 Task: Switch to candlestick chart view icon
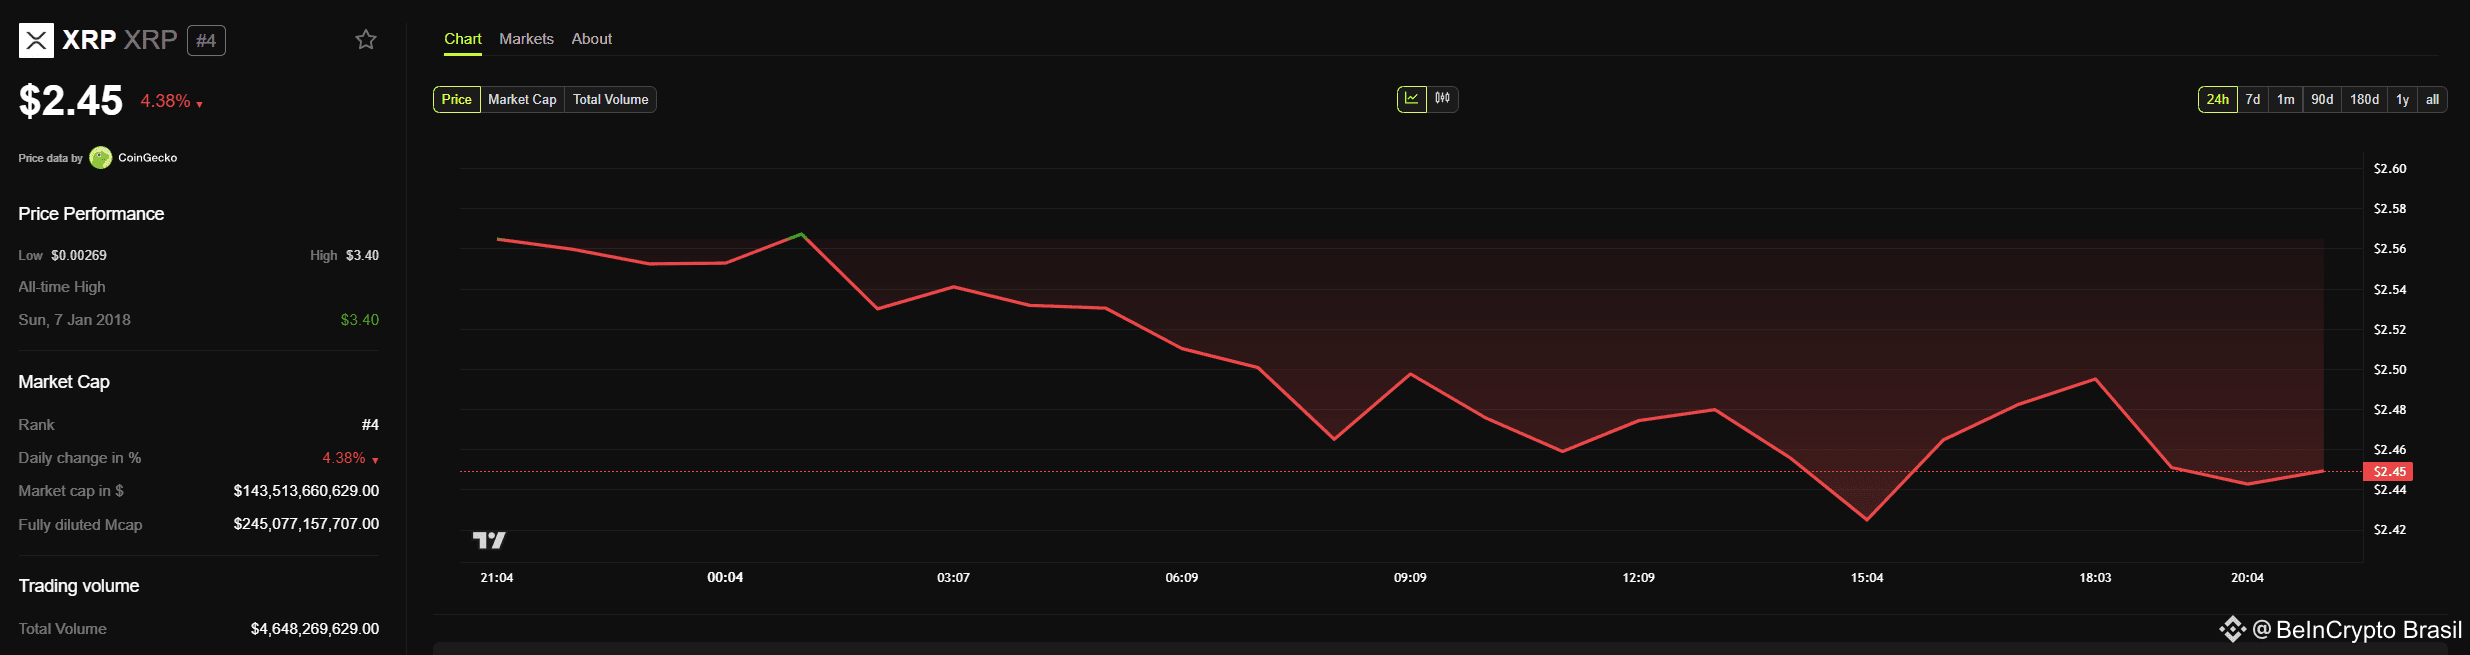coord(1442,99)
